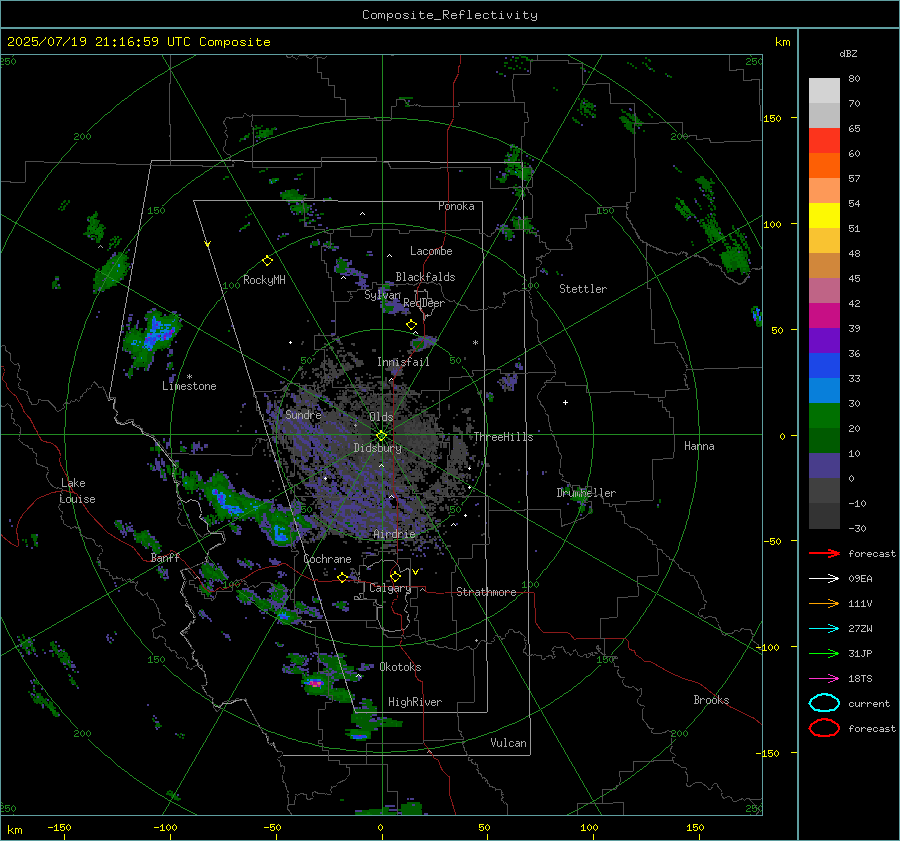900x841 pixels.
Task: Select the red 60-65 dBZ color swatch
Action: coord(824,141)
